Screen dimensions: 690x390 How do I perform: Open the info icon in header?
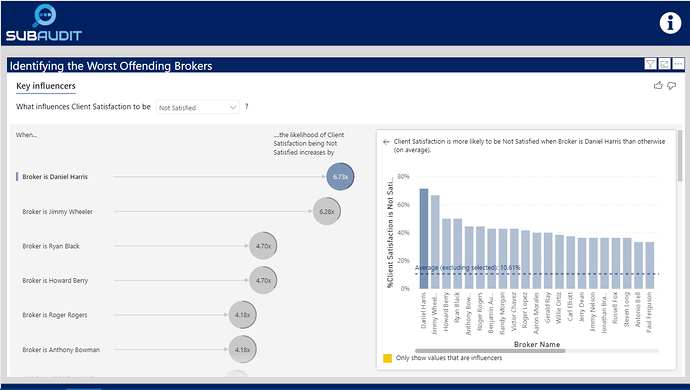[670, 23]
